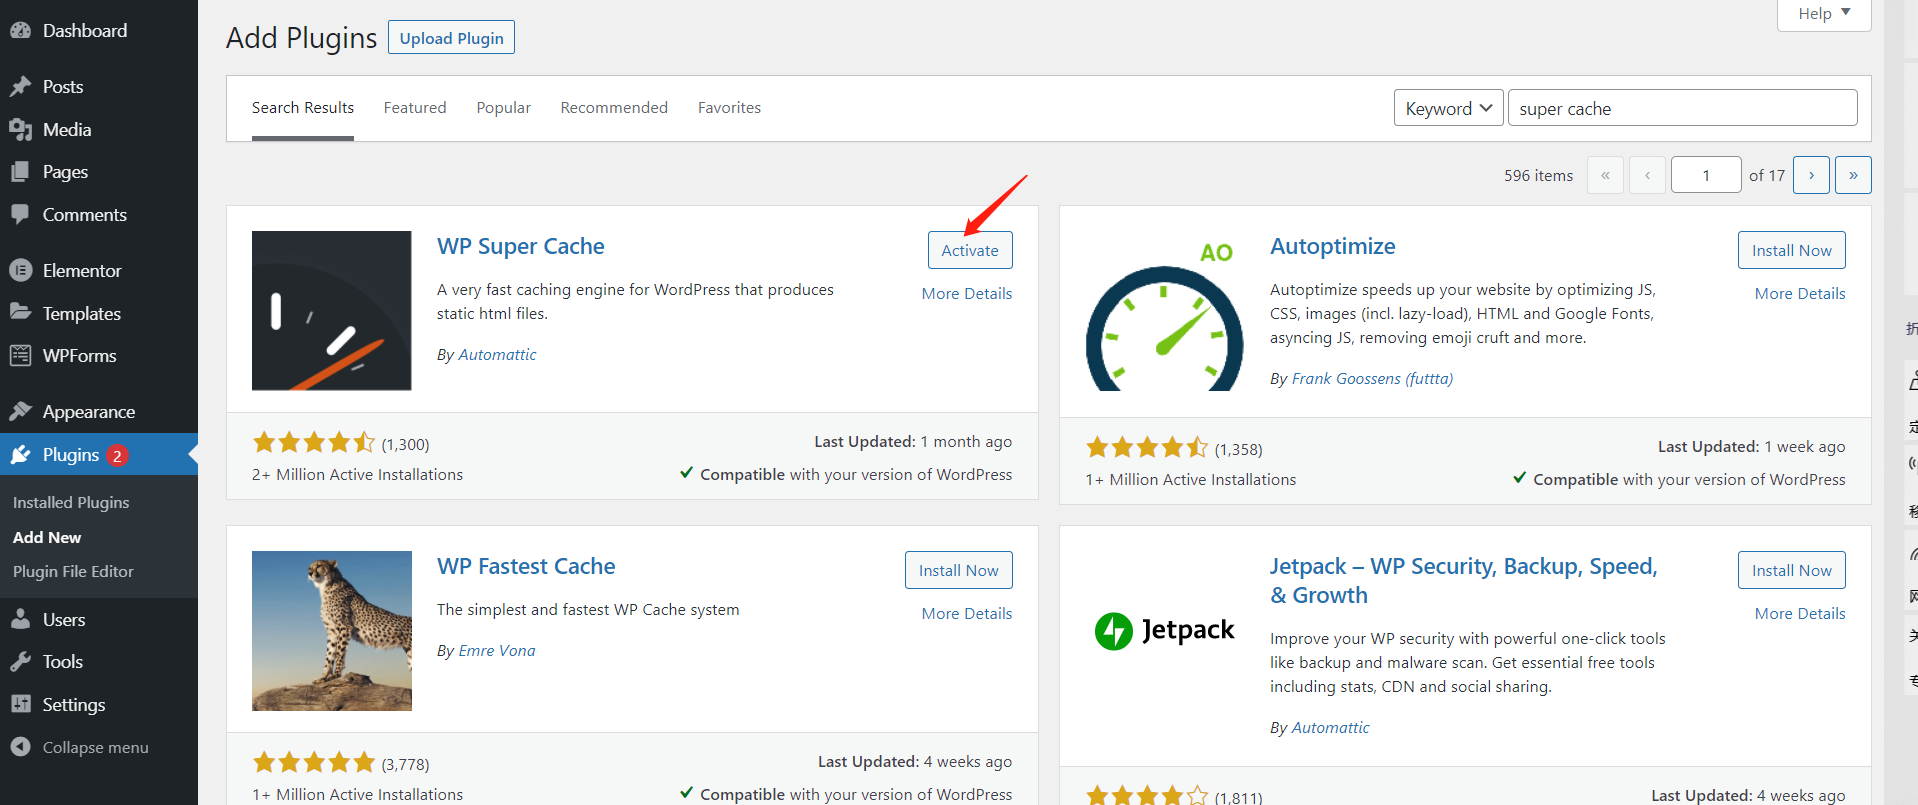Jump to last page of results

1853,175
